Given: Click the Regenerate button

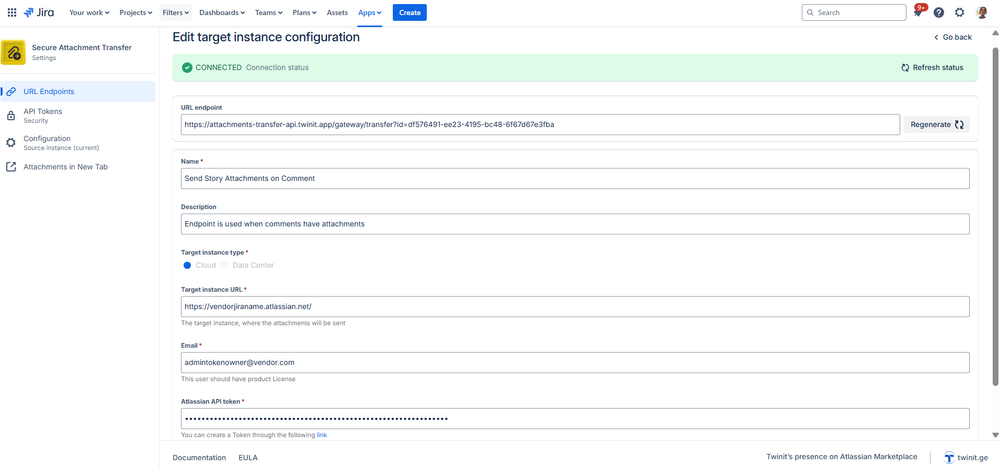Looking at the screenshot, I should [937, 125].
